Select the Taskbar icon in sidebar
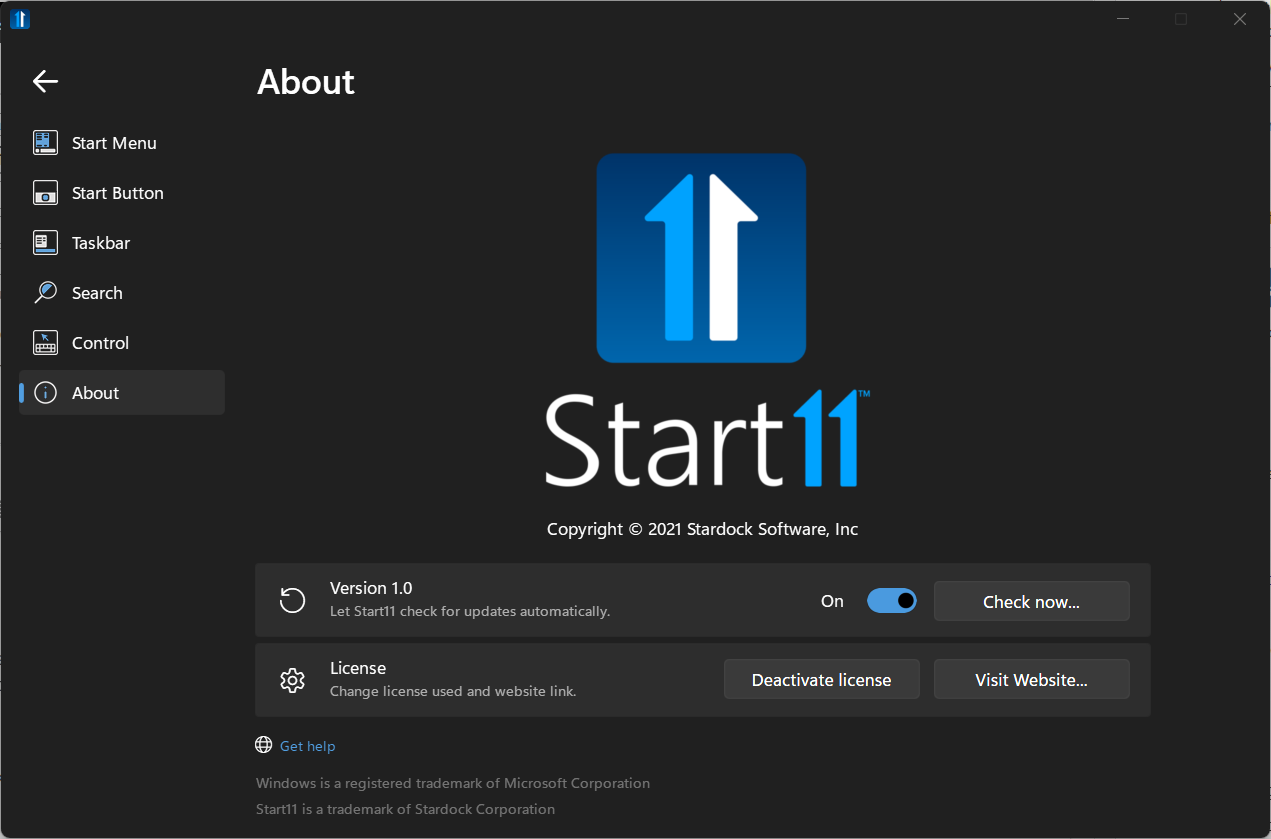The width and height of the screenshot is (1271, 839). 45,243
